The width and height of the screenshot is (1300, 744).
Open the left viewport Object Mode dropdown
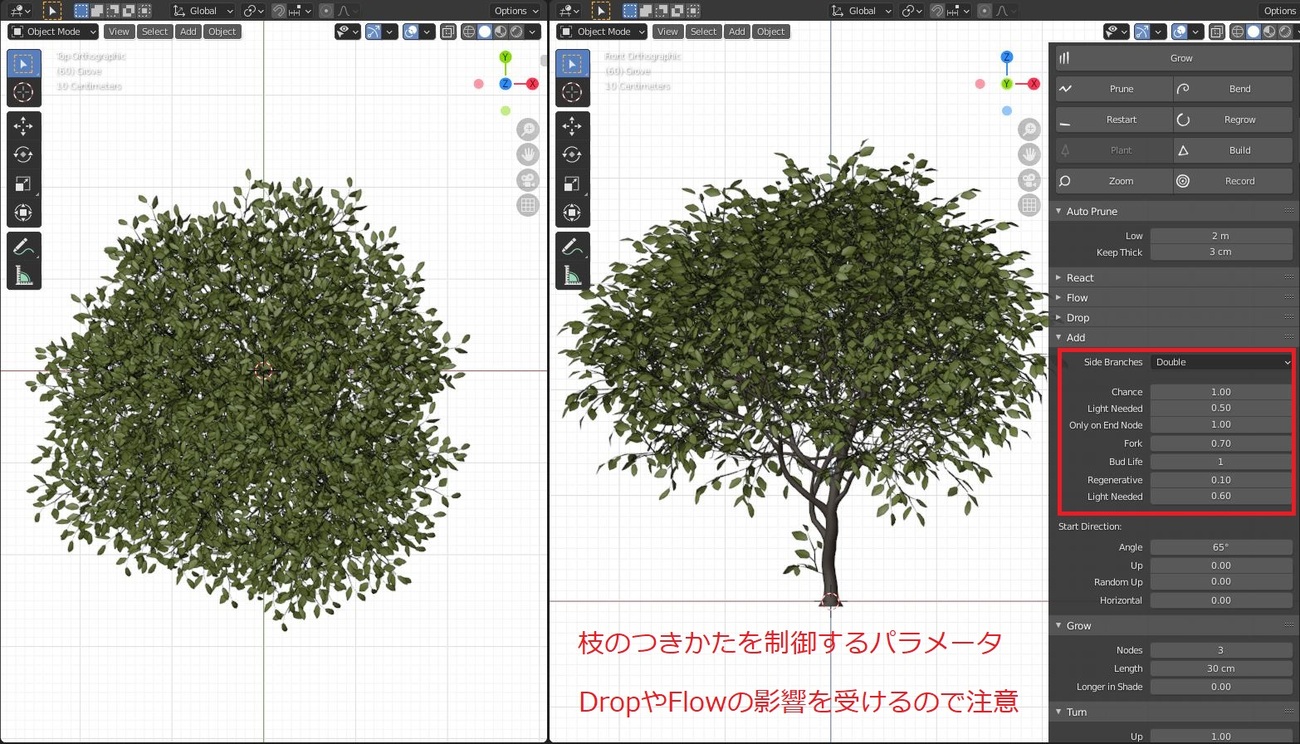pos(53,32)
